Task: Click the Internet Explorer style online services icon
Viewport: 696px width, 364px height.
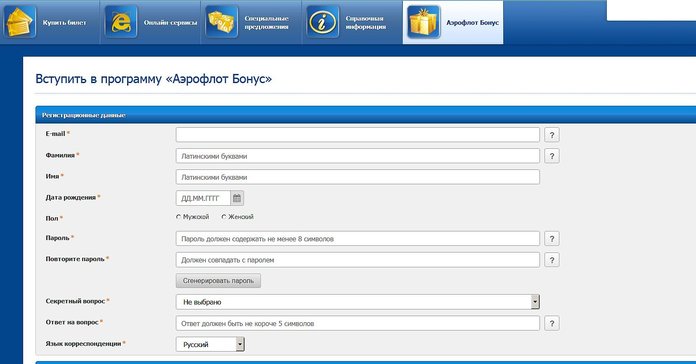Action: (x=121, y=22)
